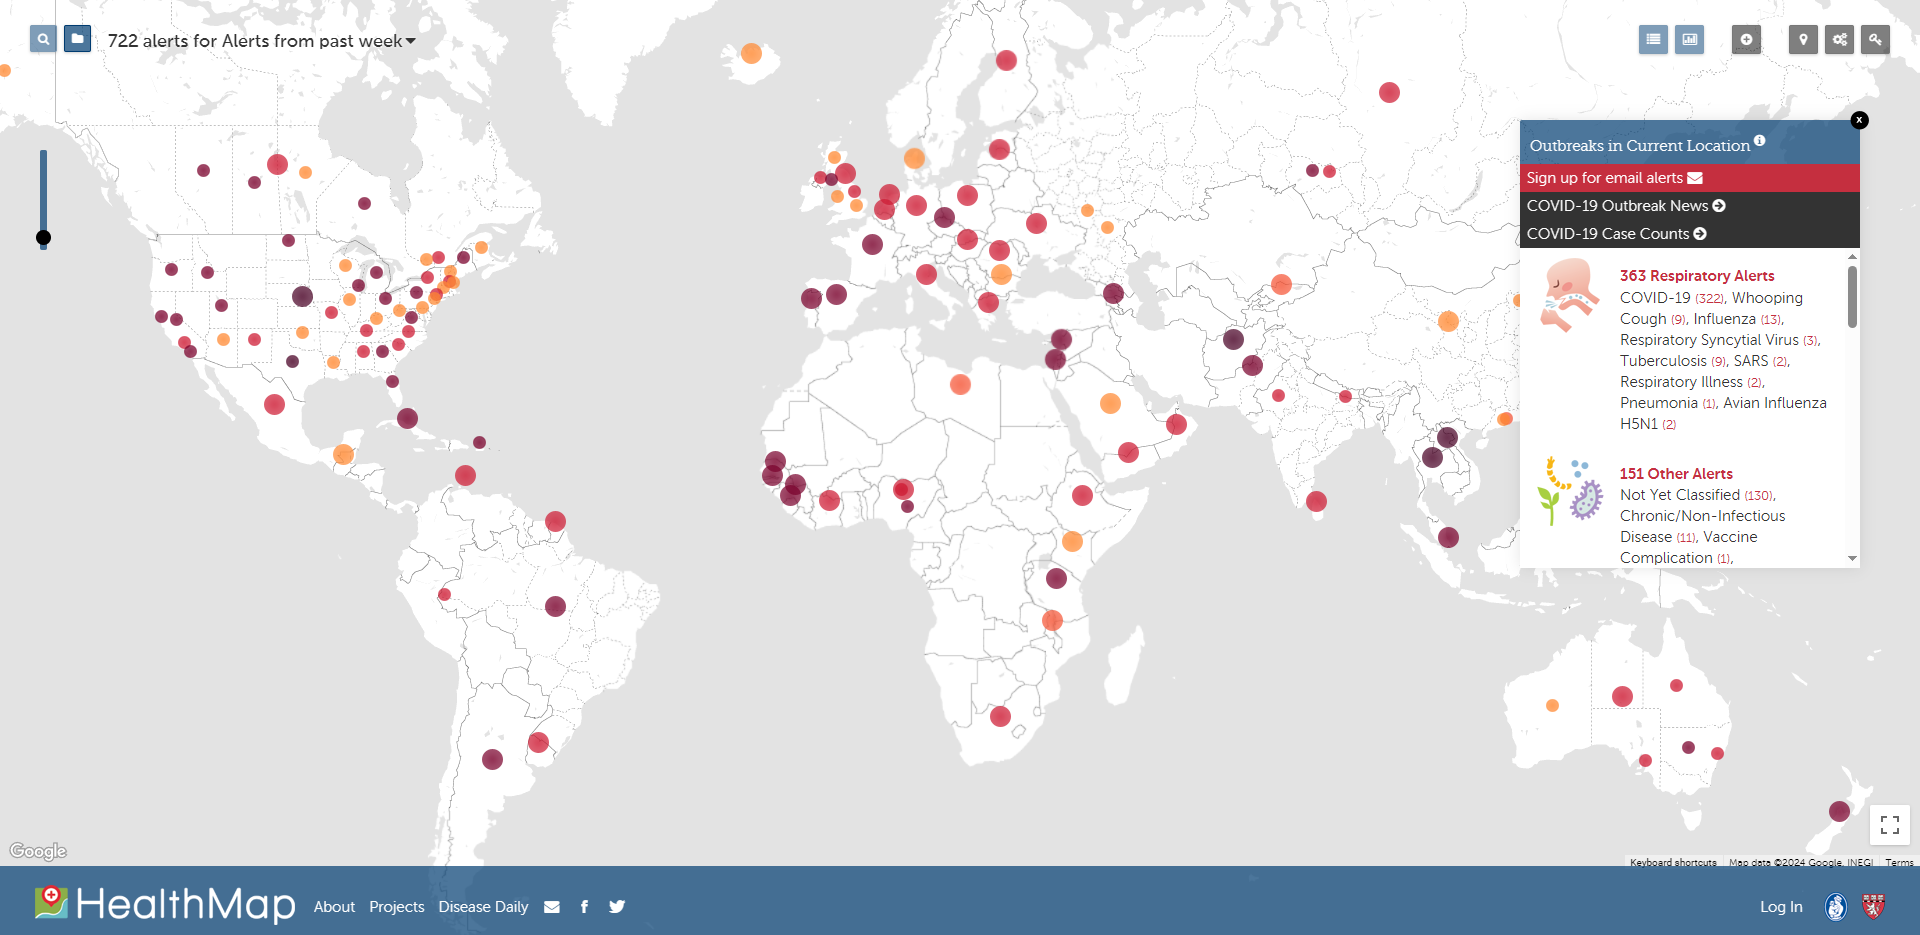Toggle fullscreen map view
Screen dimensions: 1920x935
click(1889, 825)
